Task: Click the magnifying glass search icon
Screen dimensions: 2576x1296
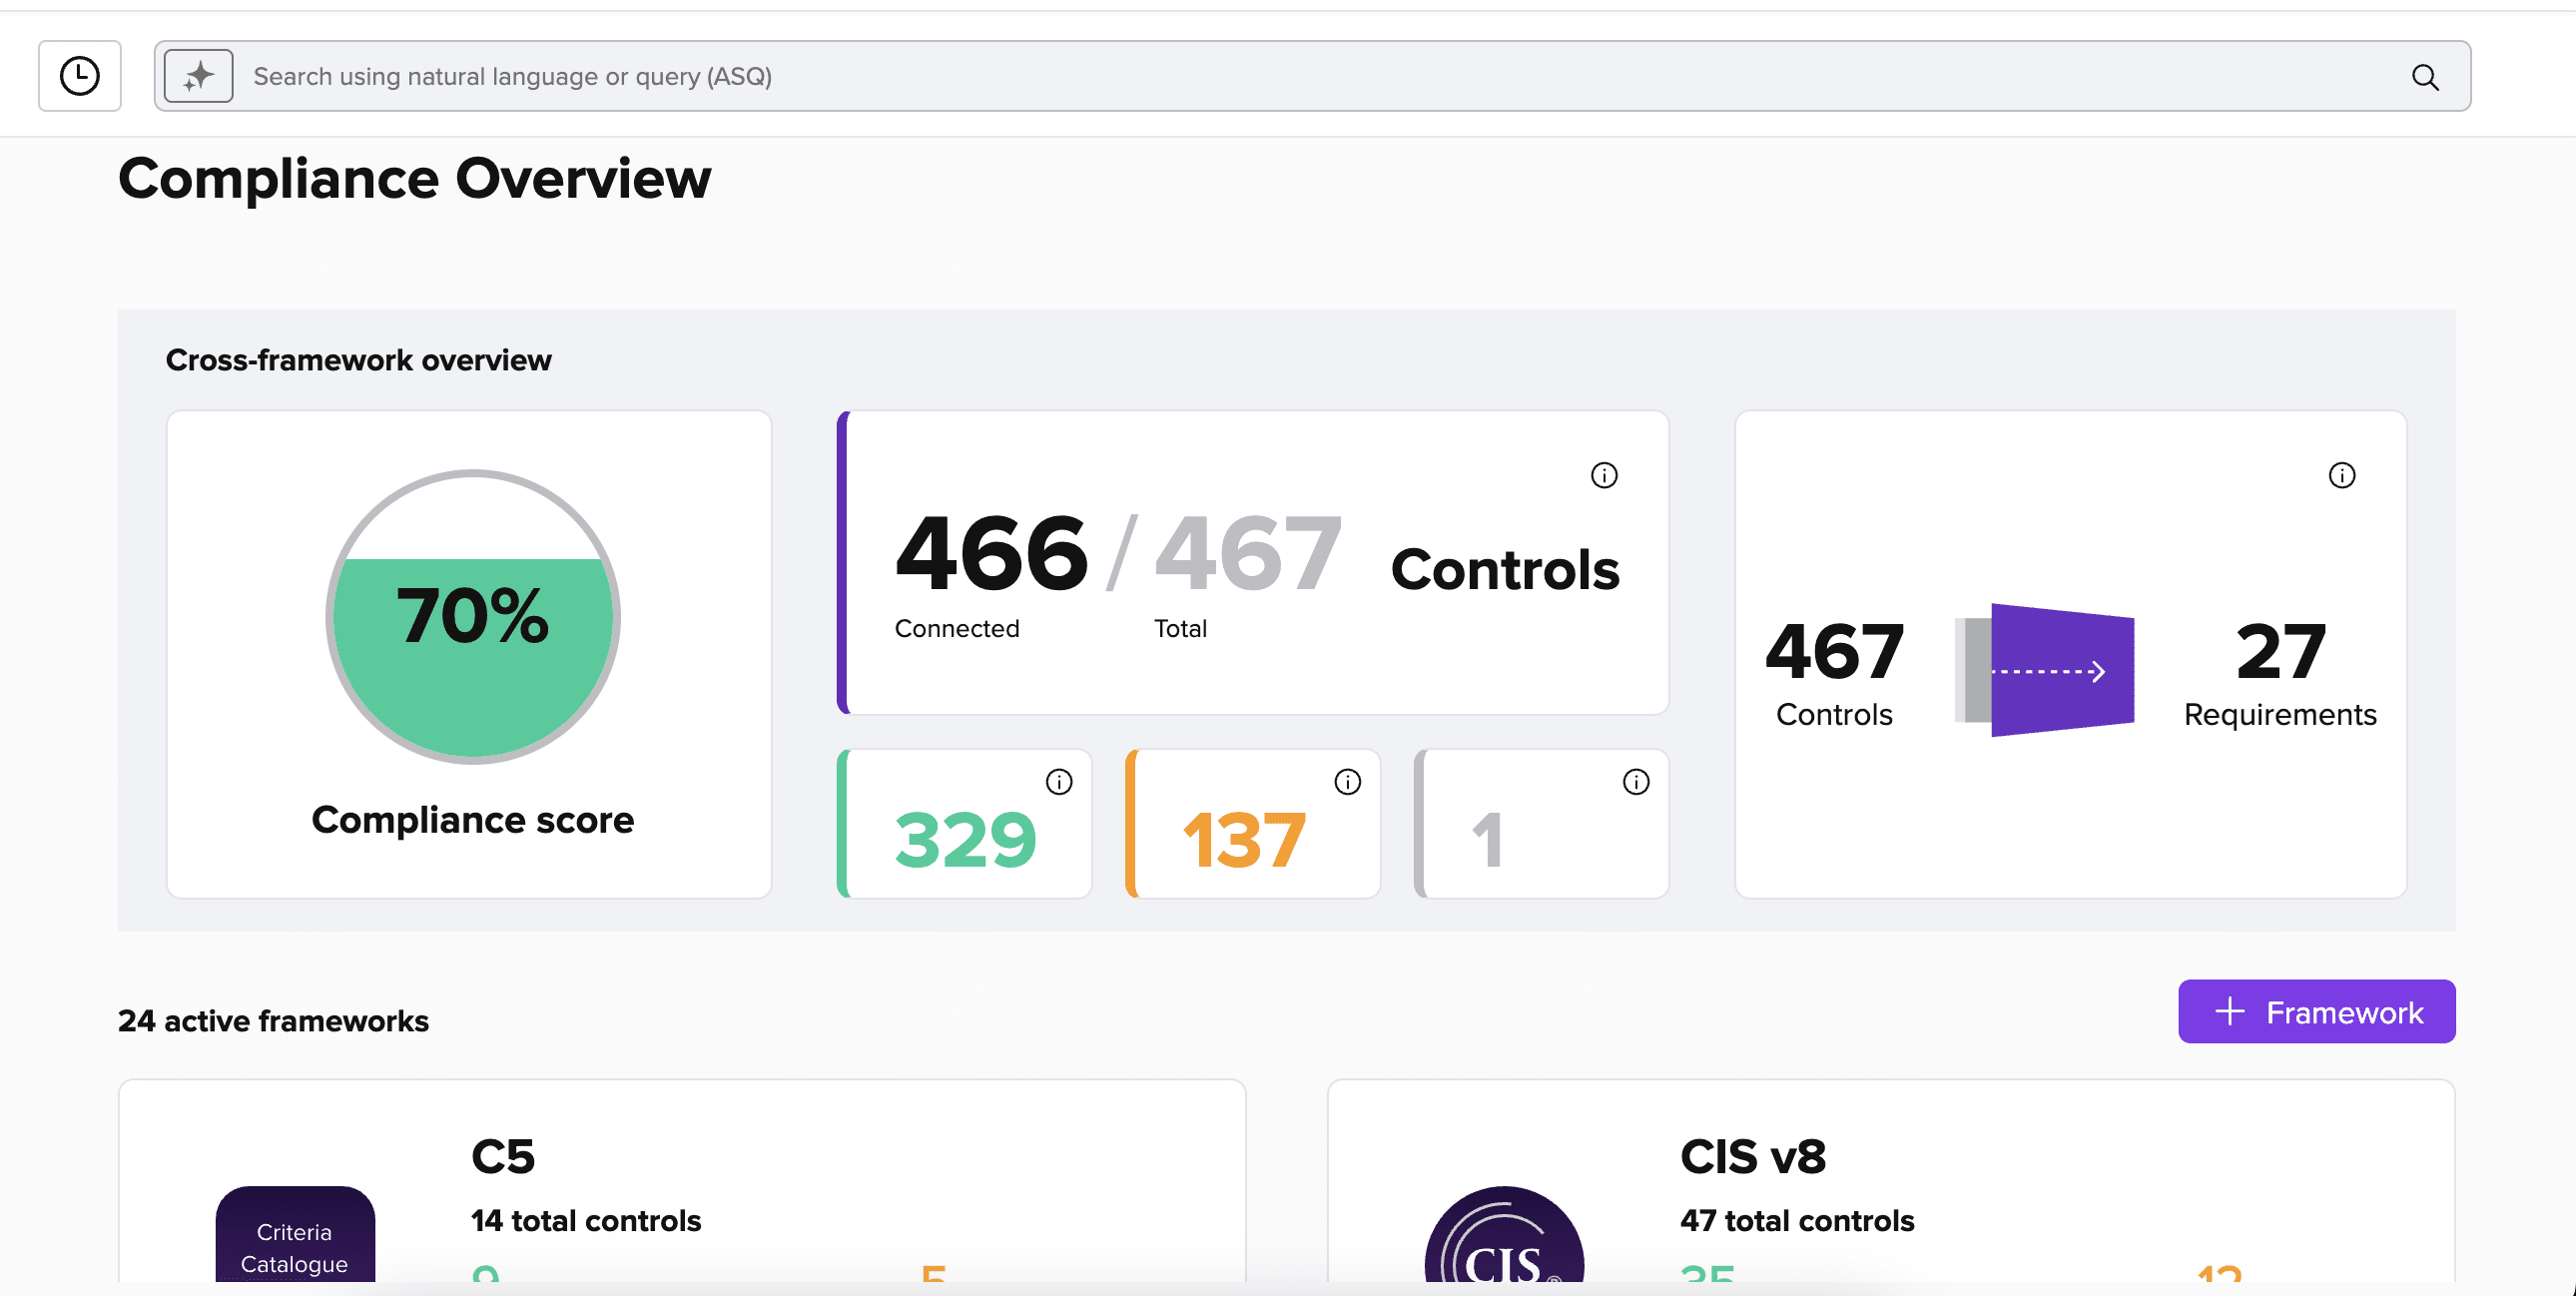Action: [x=2424, y=76]
